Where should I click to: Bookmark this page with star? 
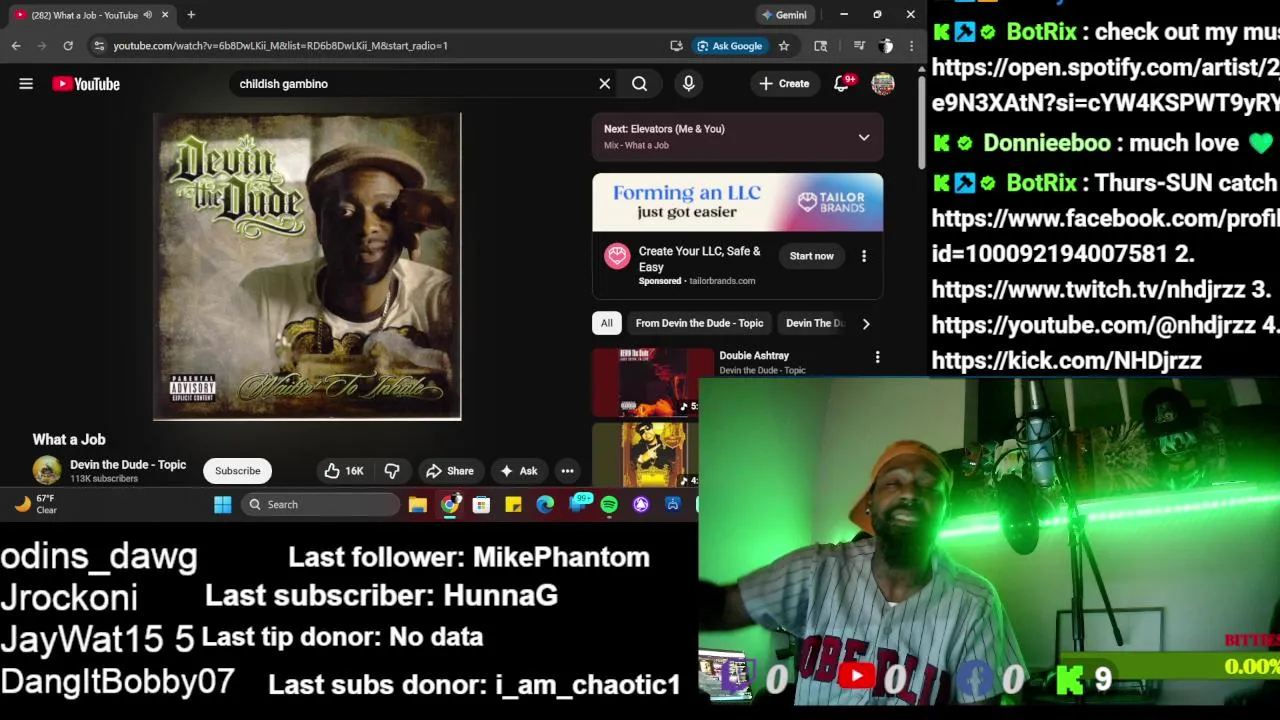(784, 46)
